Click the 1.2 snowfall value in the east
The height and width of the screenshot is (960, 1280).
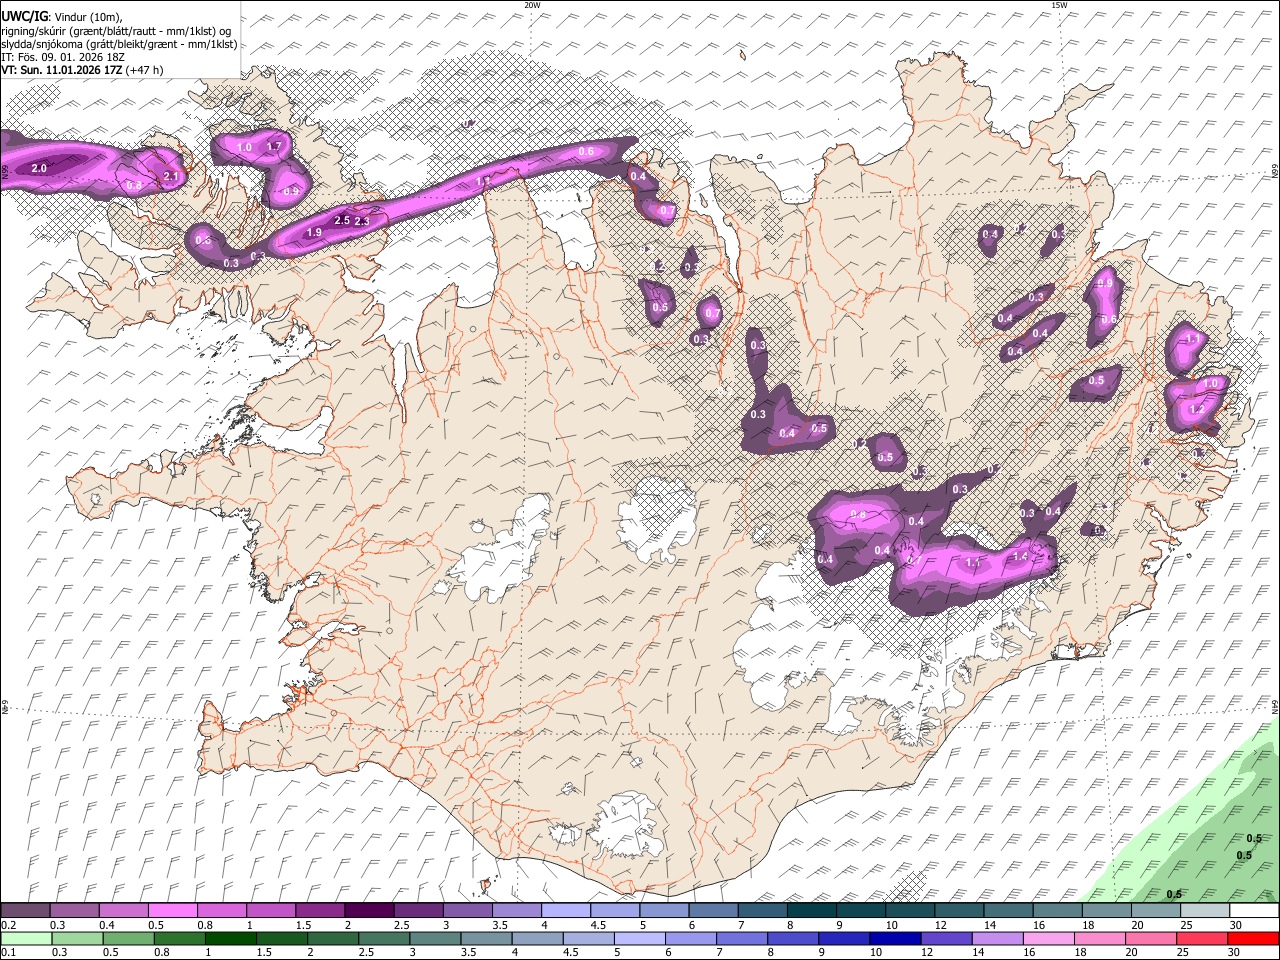point(1197,410)
